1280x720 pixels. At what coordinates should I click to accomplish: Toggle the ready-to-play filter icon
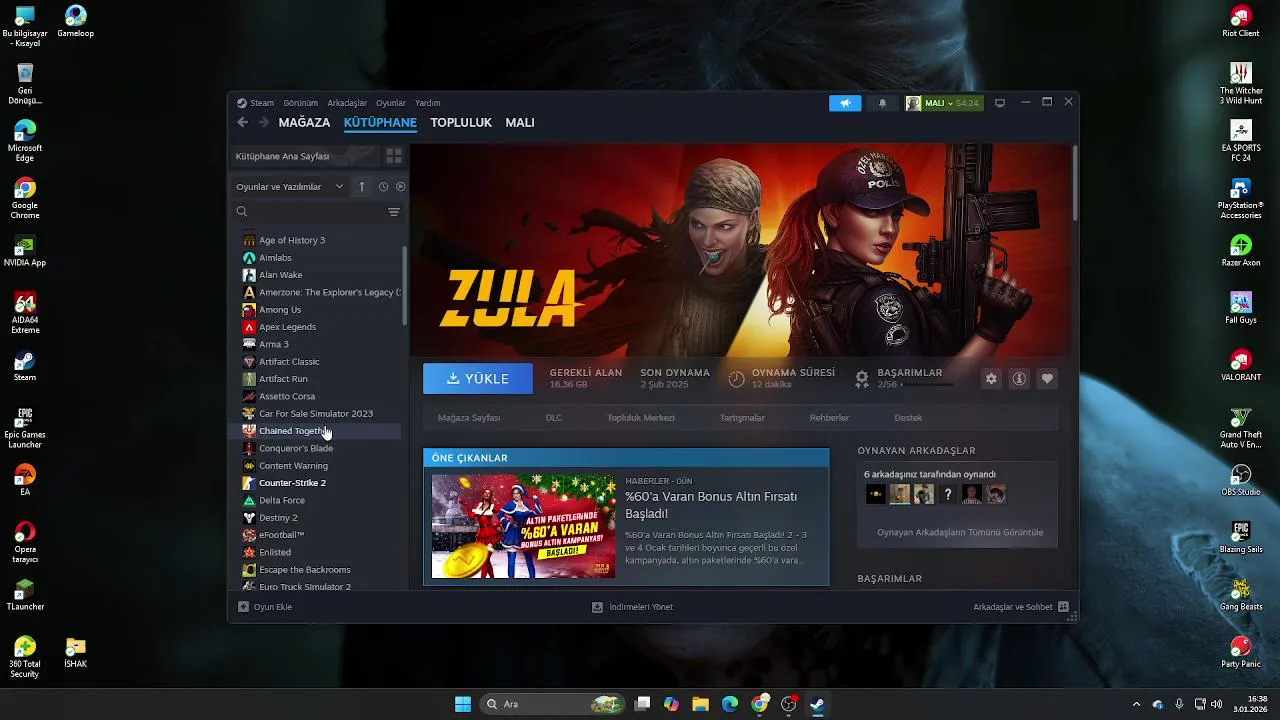point(400,187)
